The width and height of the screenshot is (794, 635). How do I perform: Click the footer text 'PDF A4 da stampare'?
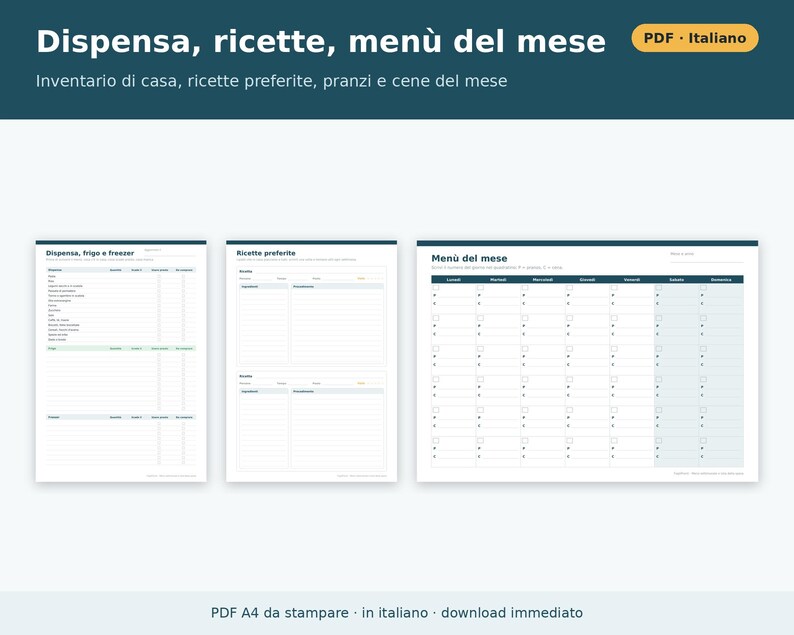point(280,613)
